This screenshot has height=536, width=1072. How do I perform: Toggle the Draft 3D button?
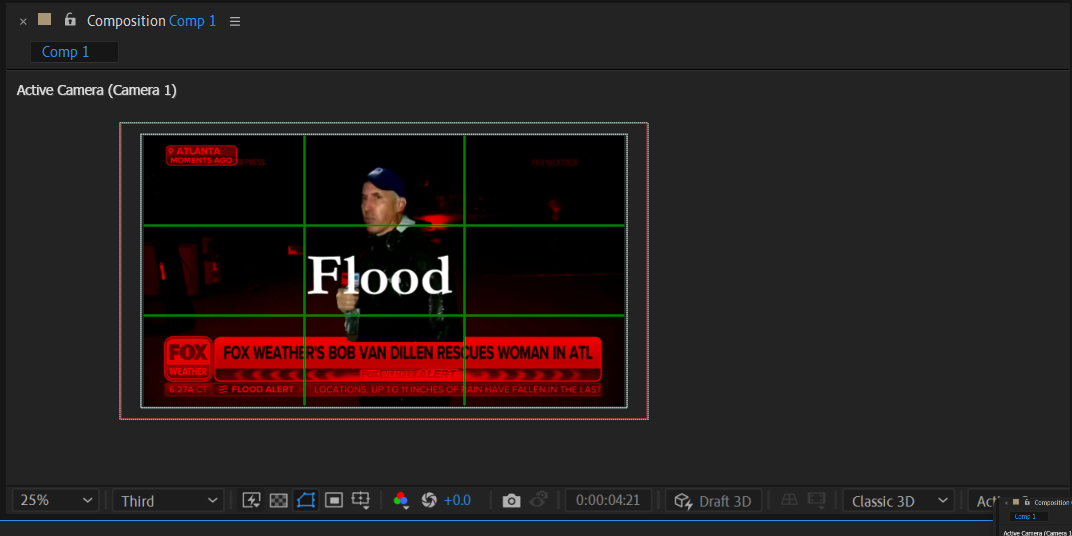714,500
